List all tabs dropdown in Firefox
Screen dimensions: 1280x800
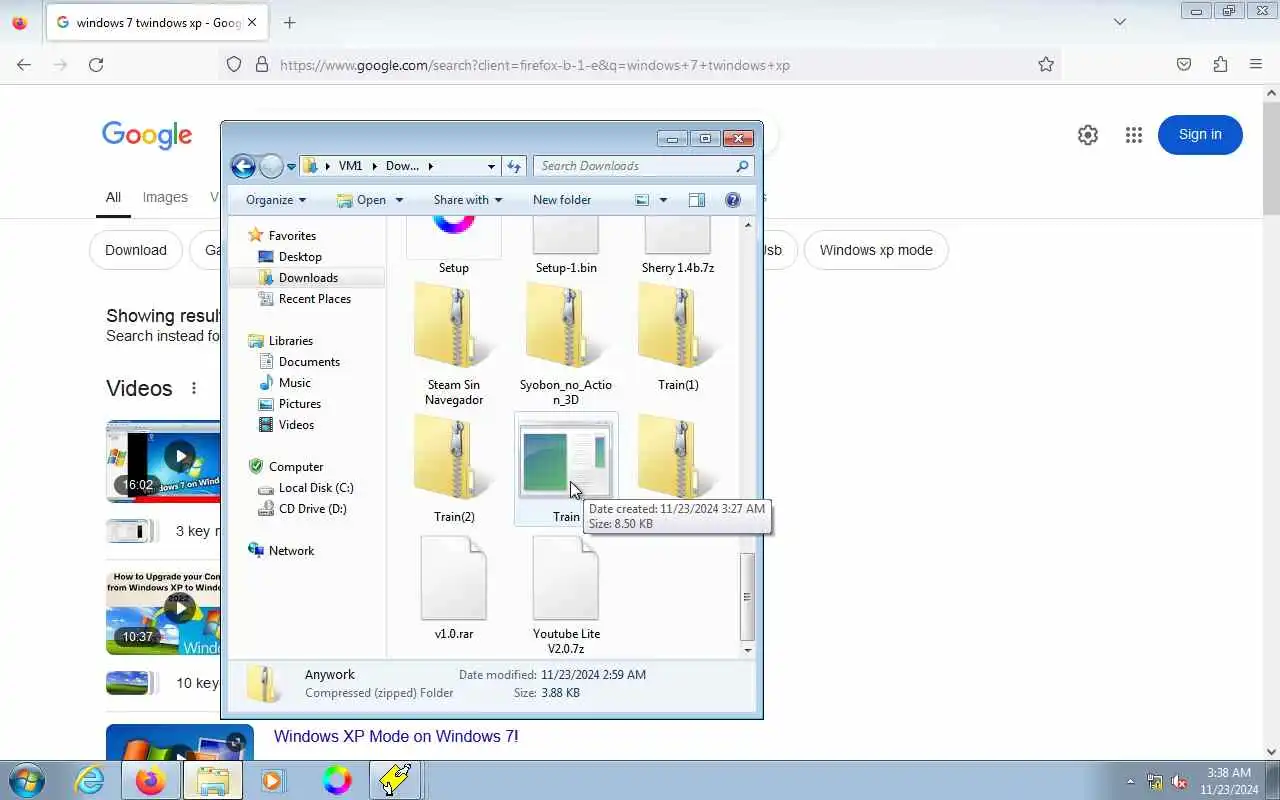(x=1120, y=22)
